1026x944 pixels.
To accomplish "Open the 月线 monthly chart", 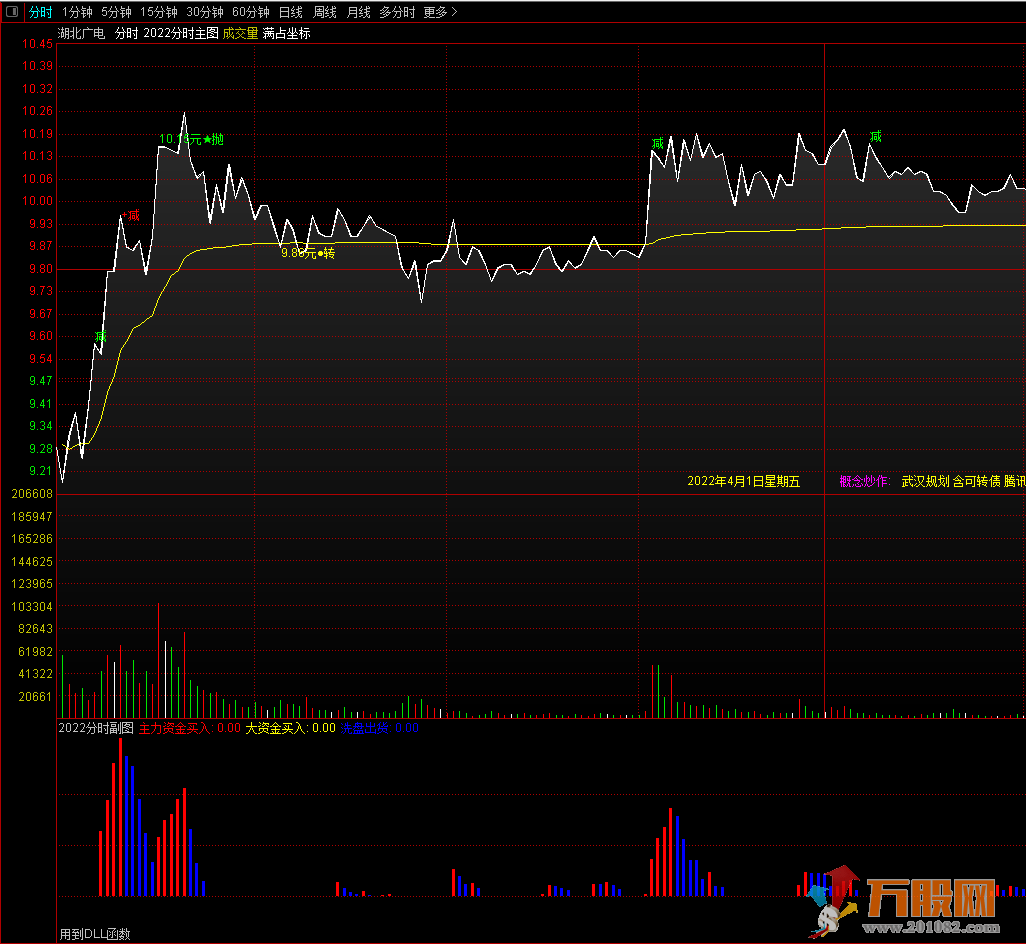I will pos(359,12).
